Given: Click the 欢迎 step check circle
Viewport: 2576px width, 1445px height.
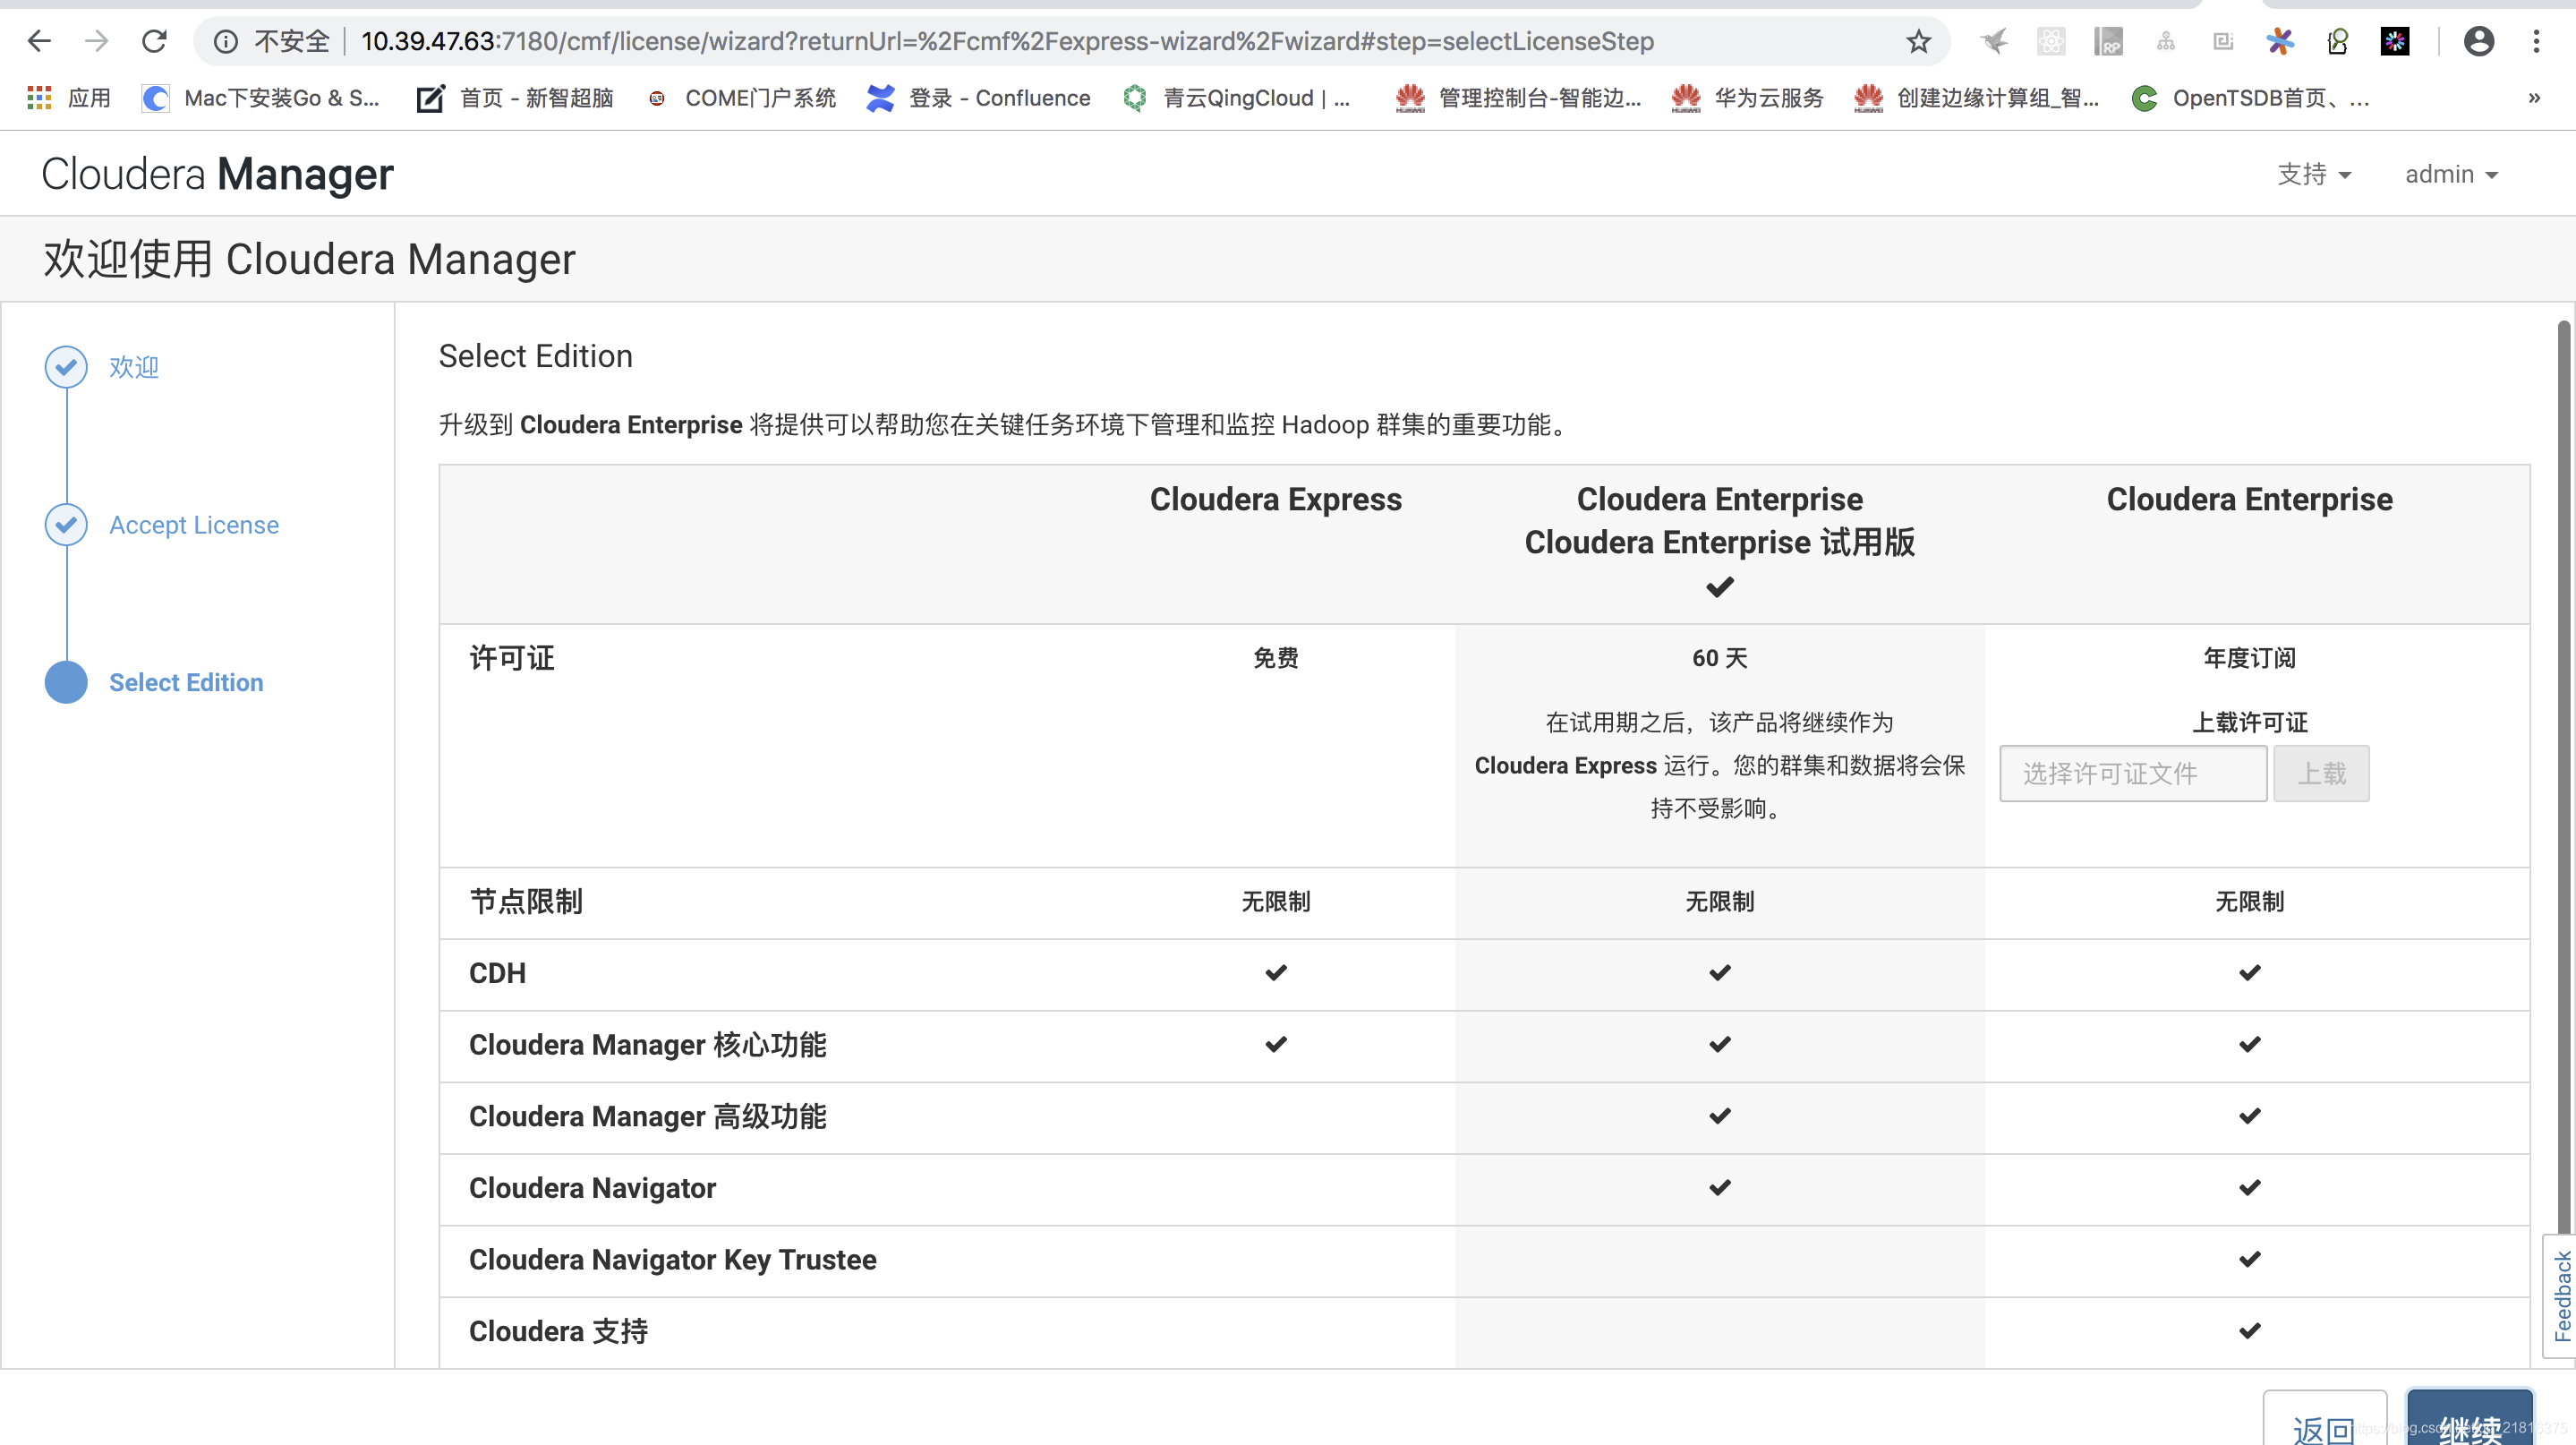Looking at the screenshot, I should [x=66, y=367].
